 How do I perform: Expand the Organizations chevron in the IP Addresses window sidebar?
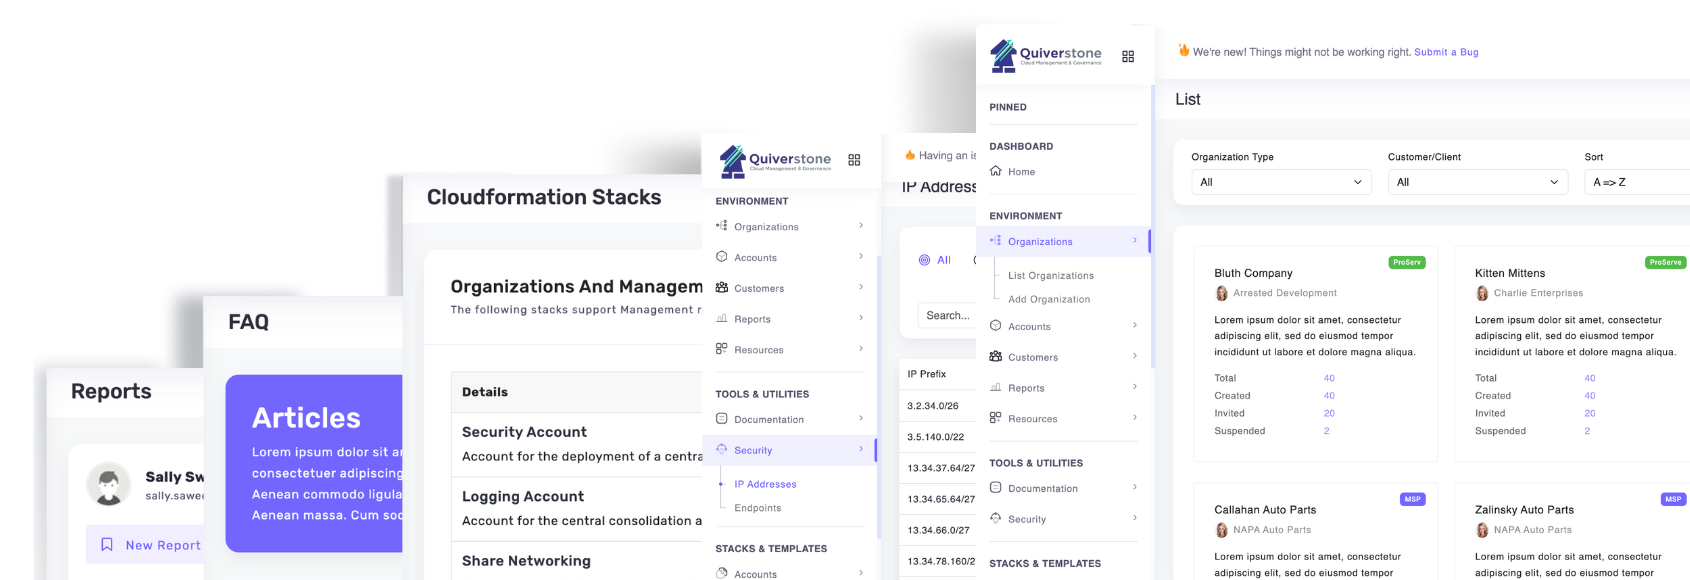pos(861,225)
